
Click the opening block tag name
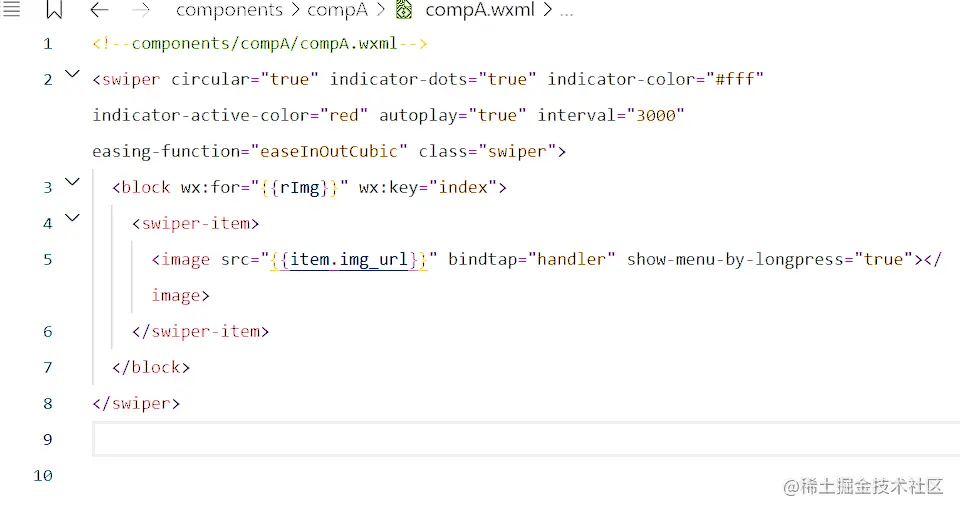click(x=146, y=187)
